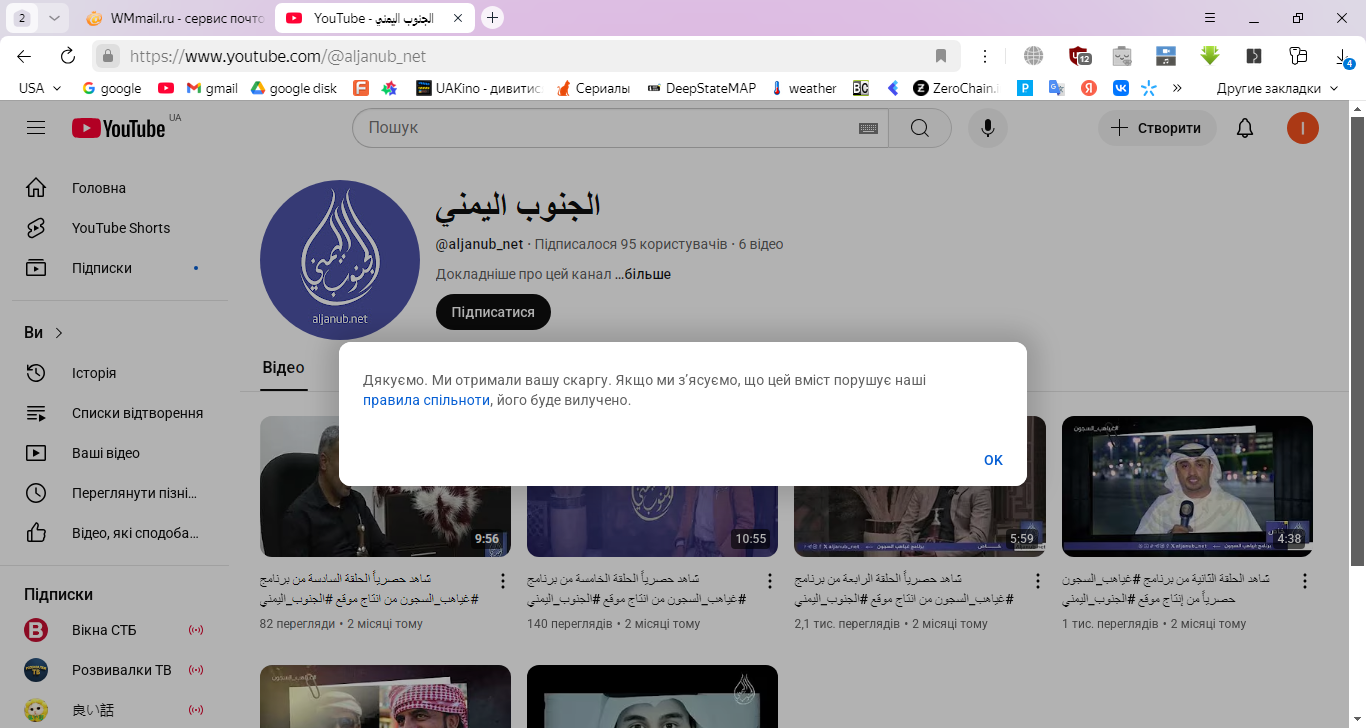Screen dimensions: 1366x728
Task: Expand the tab list dropdown arrow
Action: click(x=54, y=18)
